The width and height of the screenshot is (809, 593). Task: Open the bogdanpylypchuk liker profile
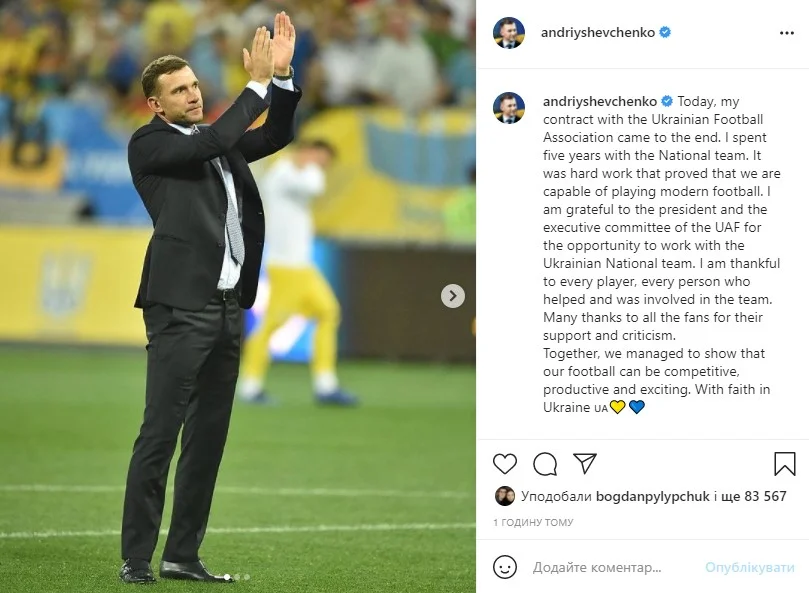pyautogui.click(x=653, y=496)
